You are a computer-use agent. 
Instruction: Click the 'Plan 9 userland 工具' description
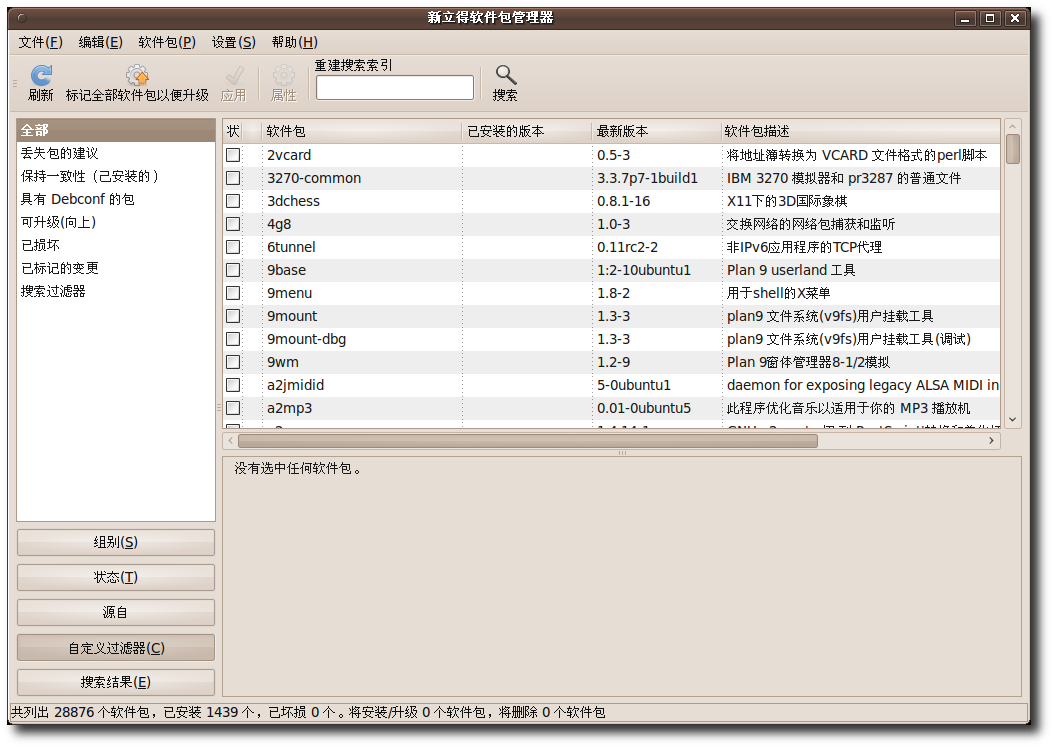(791, 270)
